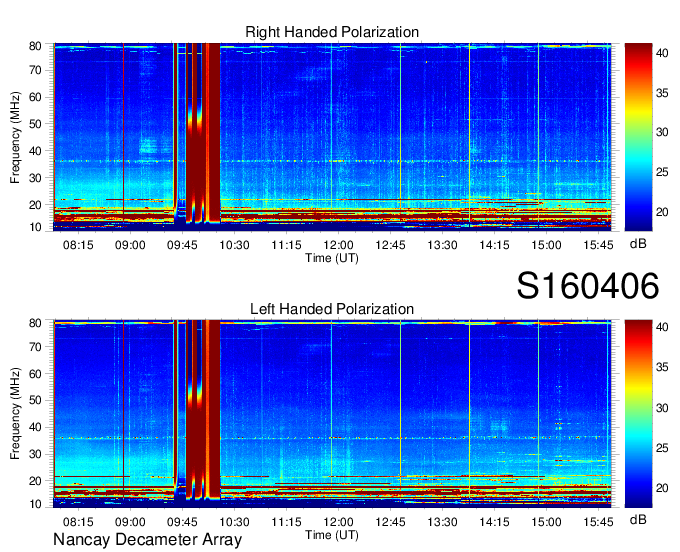The image size is (680, 552).
Task: Click the "50" frequency tick of Right Handed plot
Action: coord(35,124)
